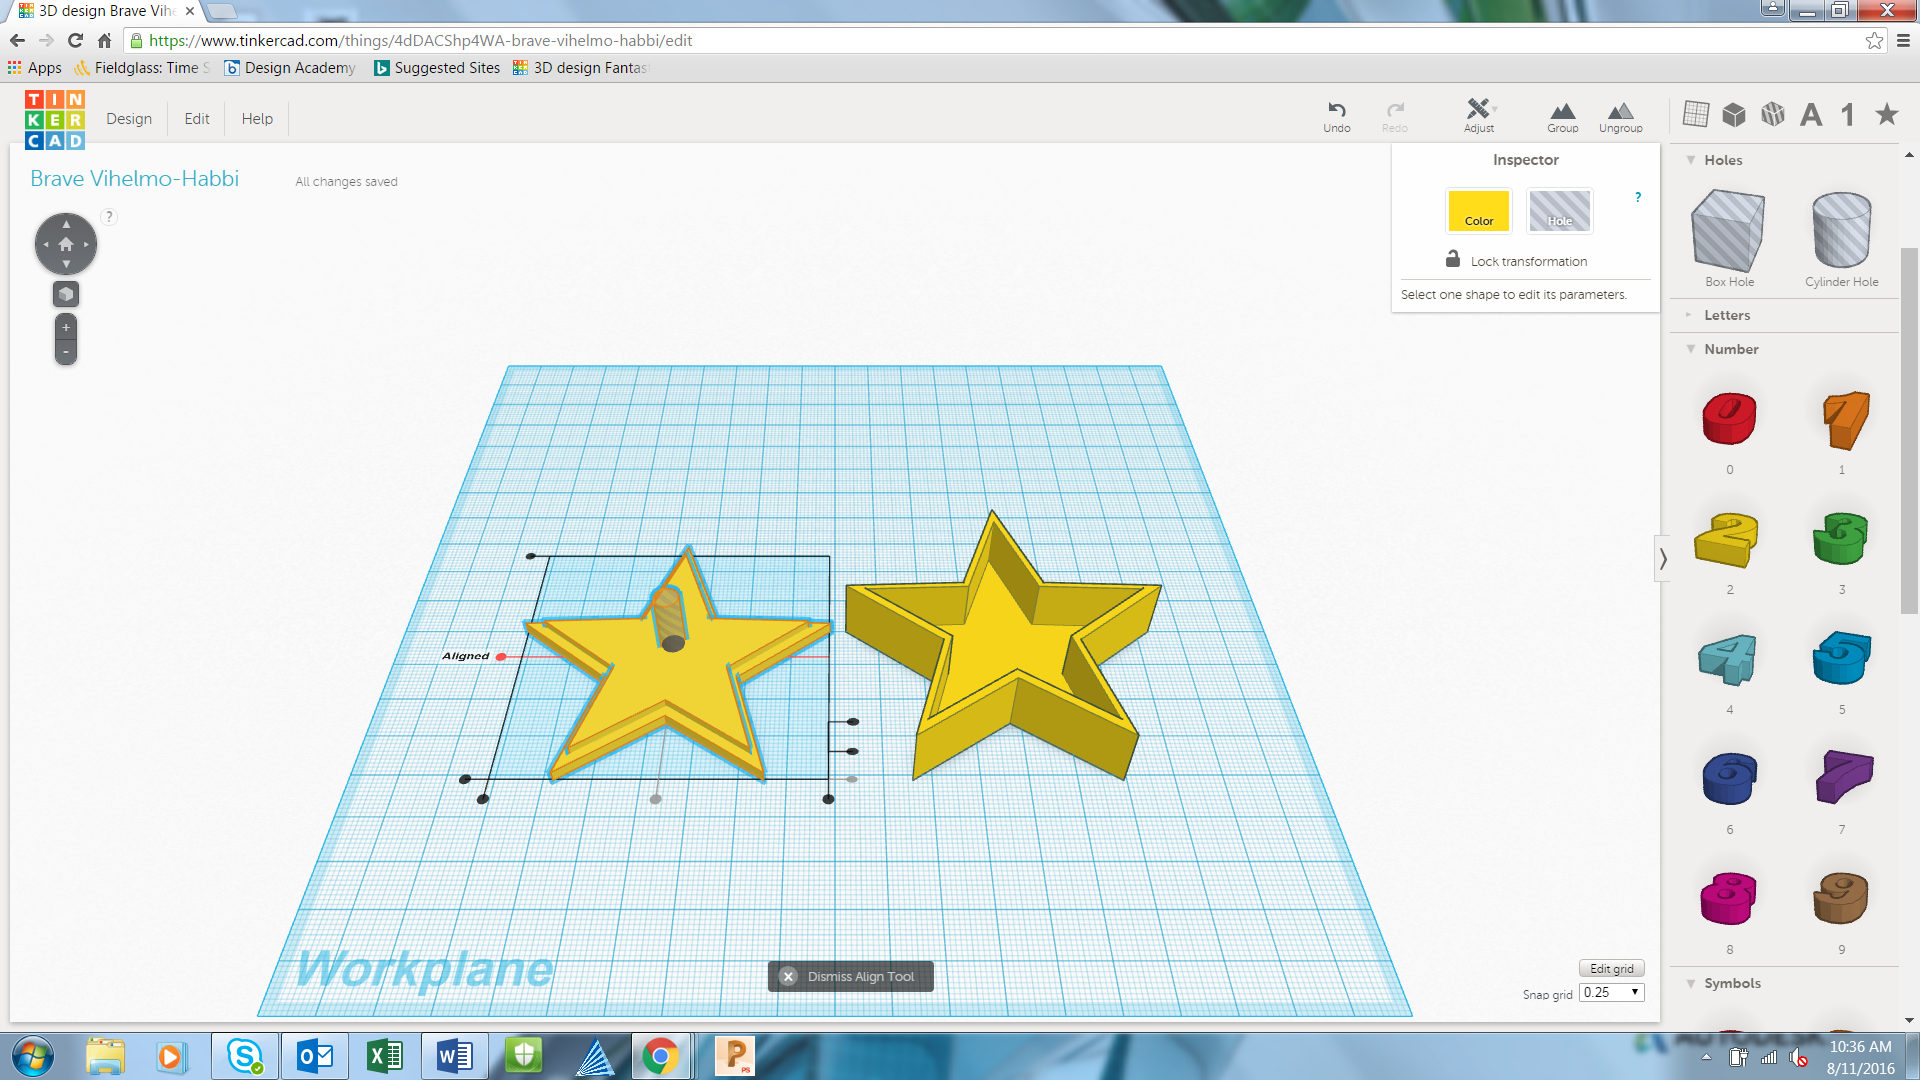
Task: Click the home view navigation icon
Action: (x=66, y=244)
